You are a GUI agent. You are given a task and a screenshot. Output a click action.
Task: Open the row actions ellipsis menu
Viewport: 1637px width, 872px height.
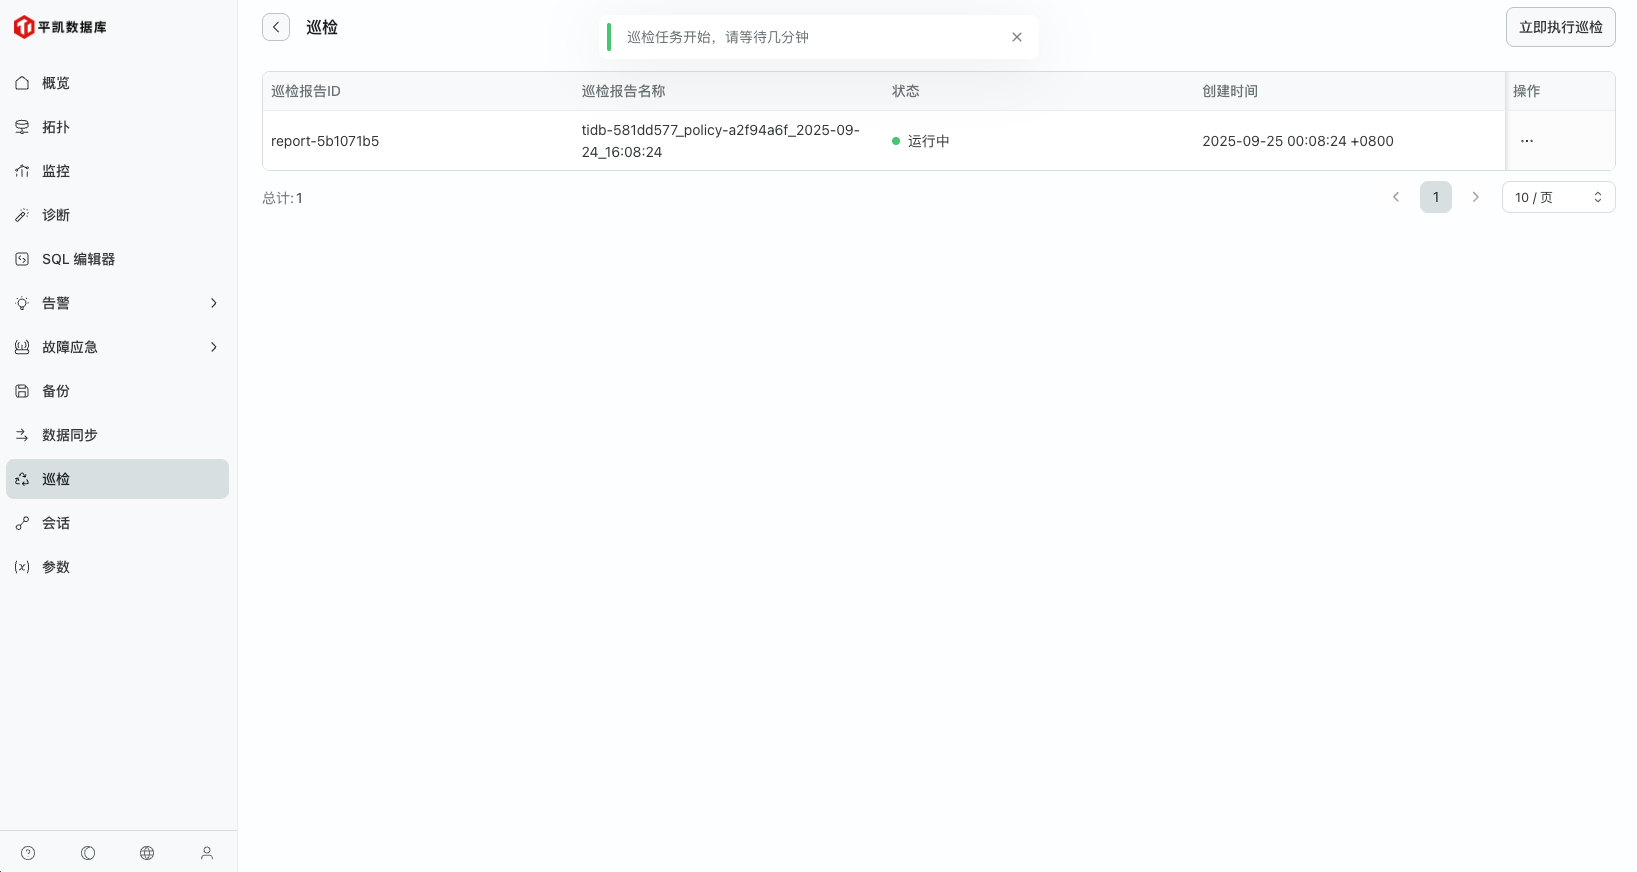pos(1526,141)
